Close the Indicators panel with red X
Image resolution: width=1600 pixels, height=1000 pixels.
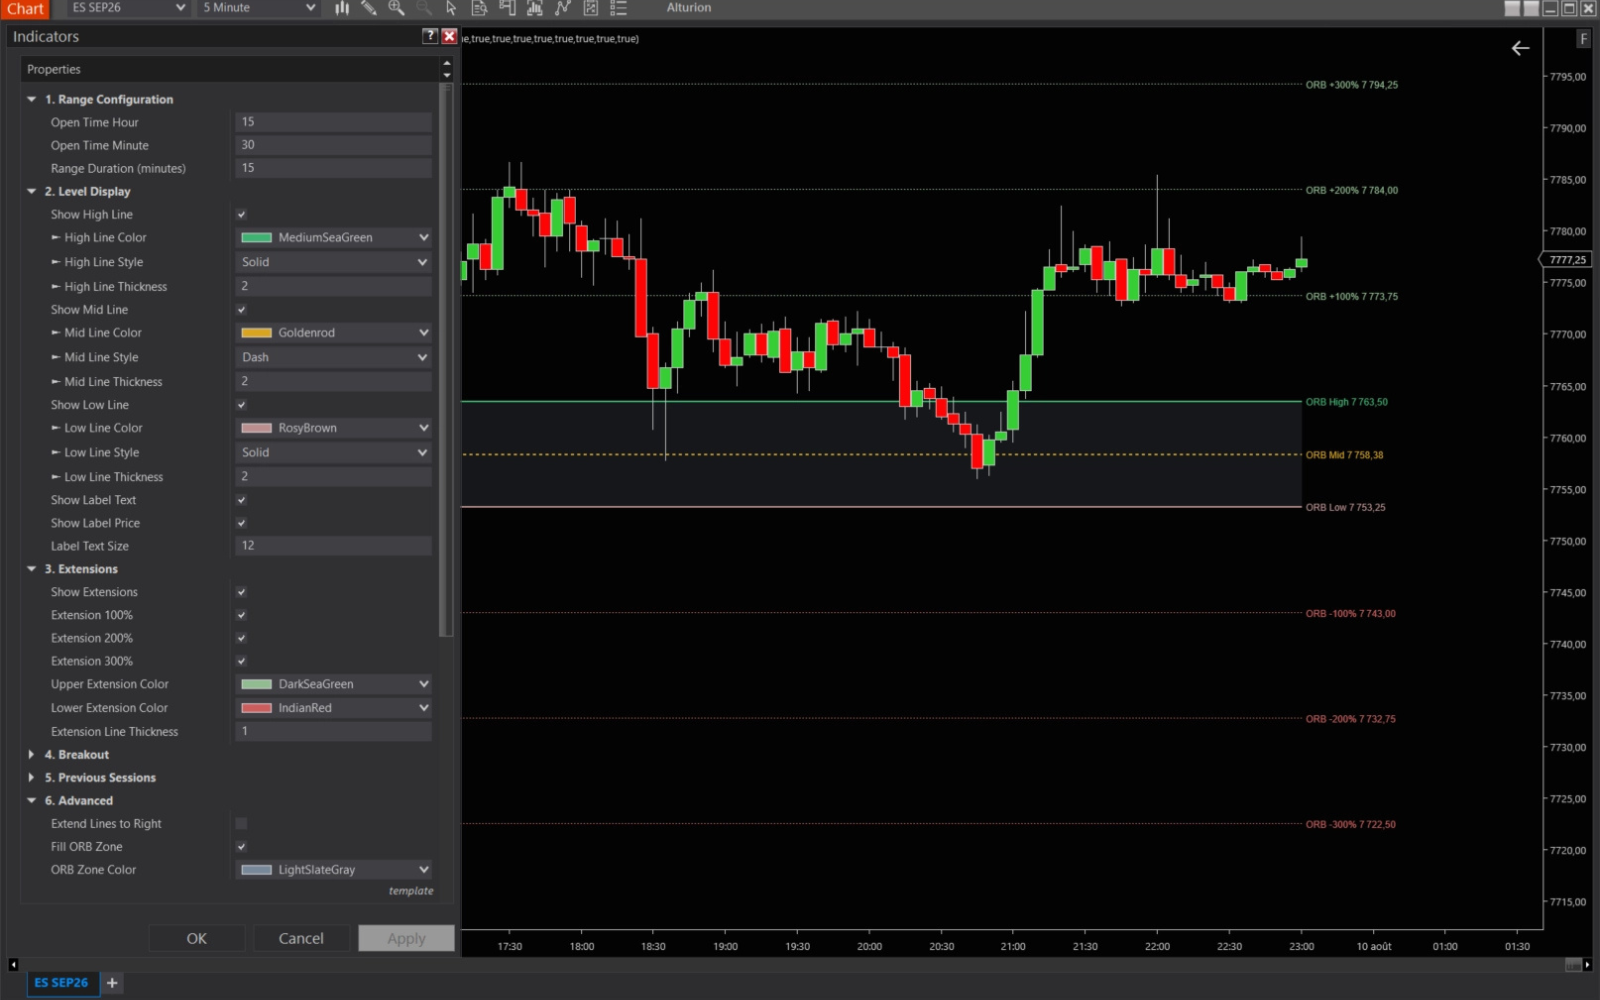coord(450,36)
